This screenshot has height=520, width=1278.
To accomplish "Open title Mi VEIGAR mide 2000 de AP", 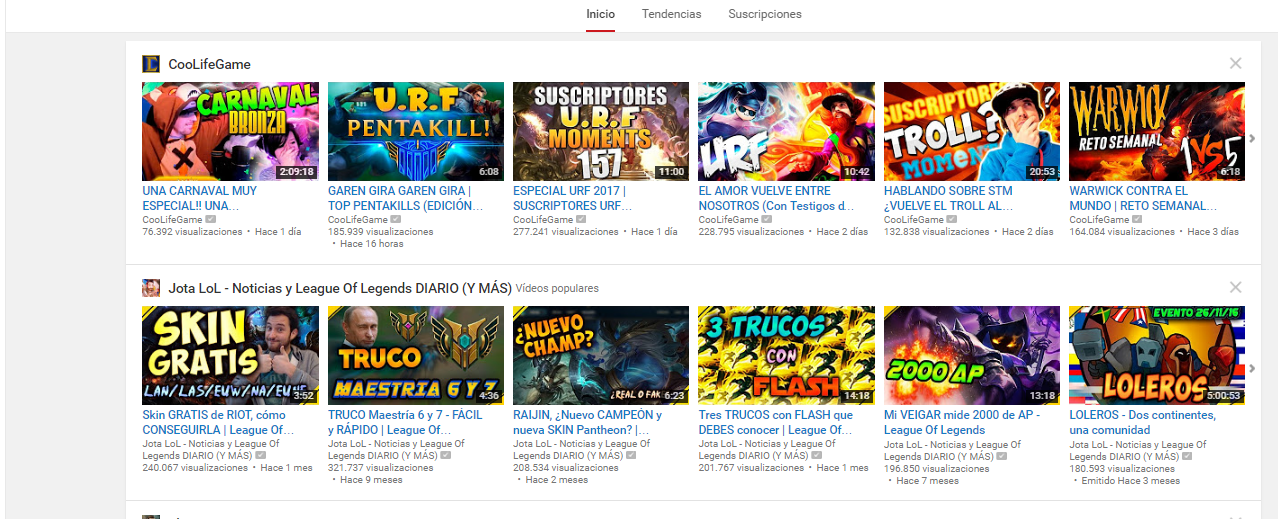I will point(962,422).
